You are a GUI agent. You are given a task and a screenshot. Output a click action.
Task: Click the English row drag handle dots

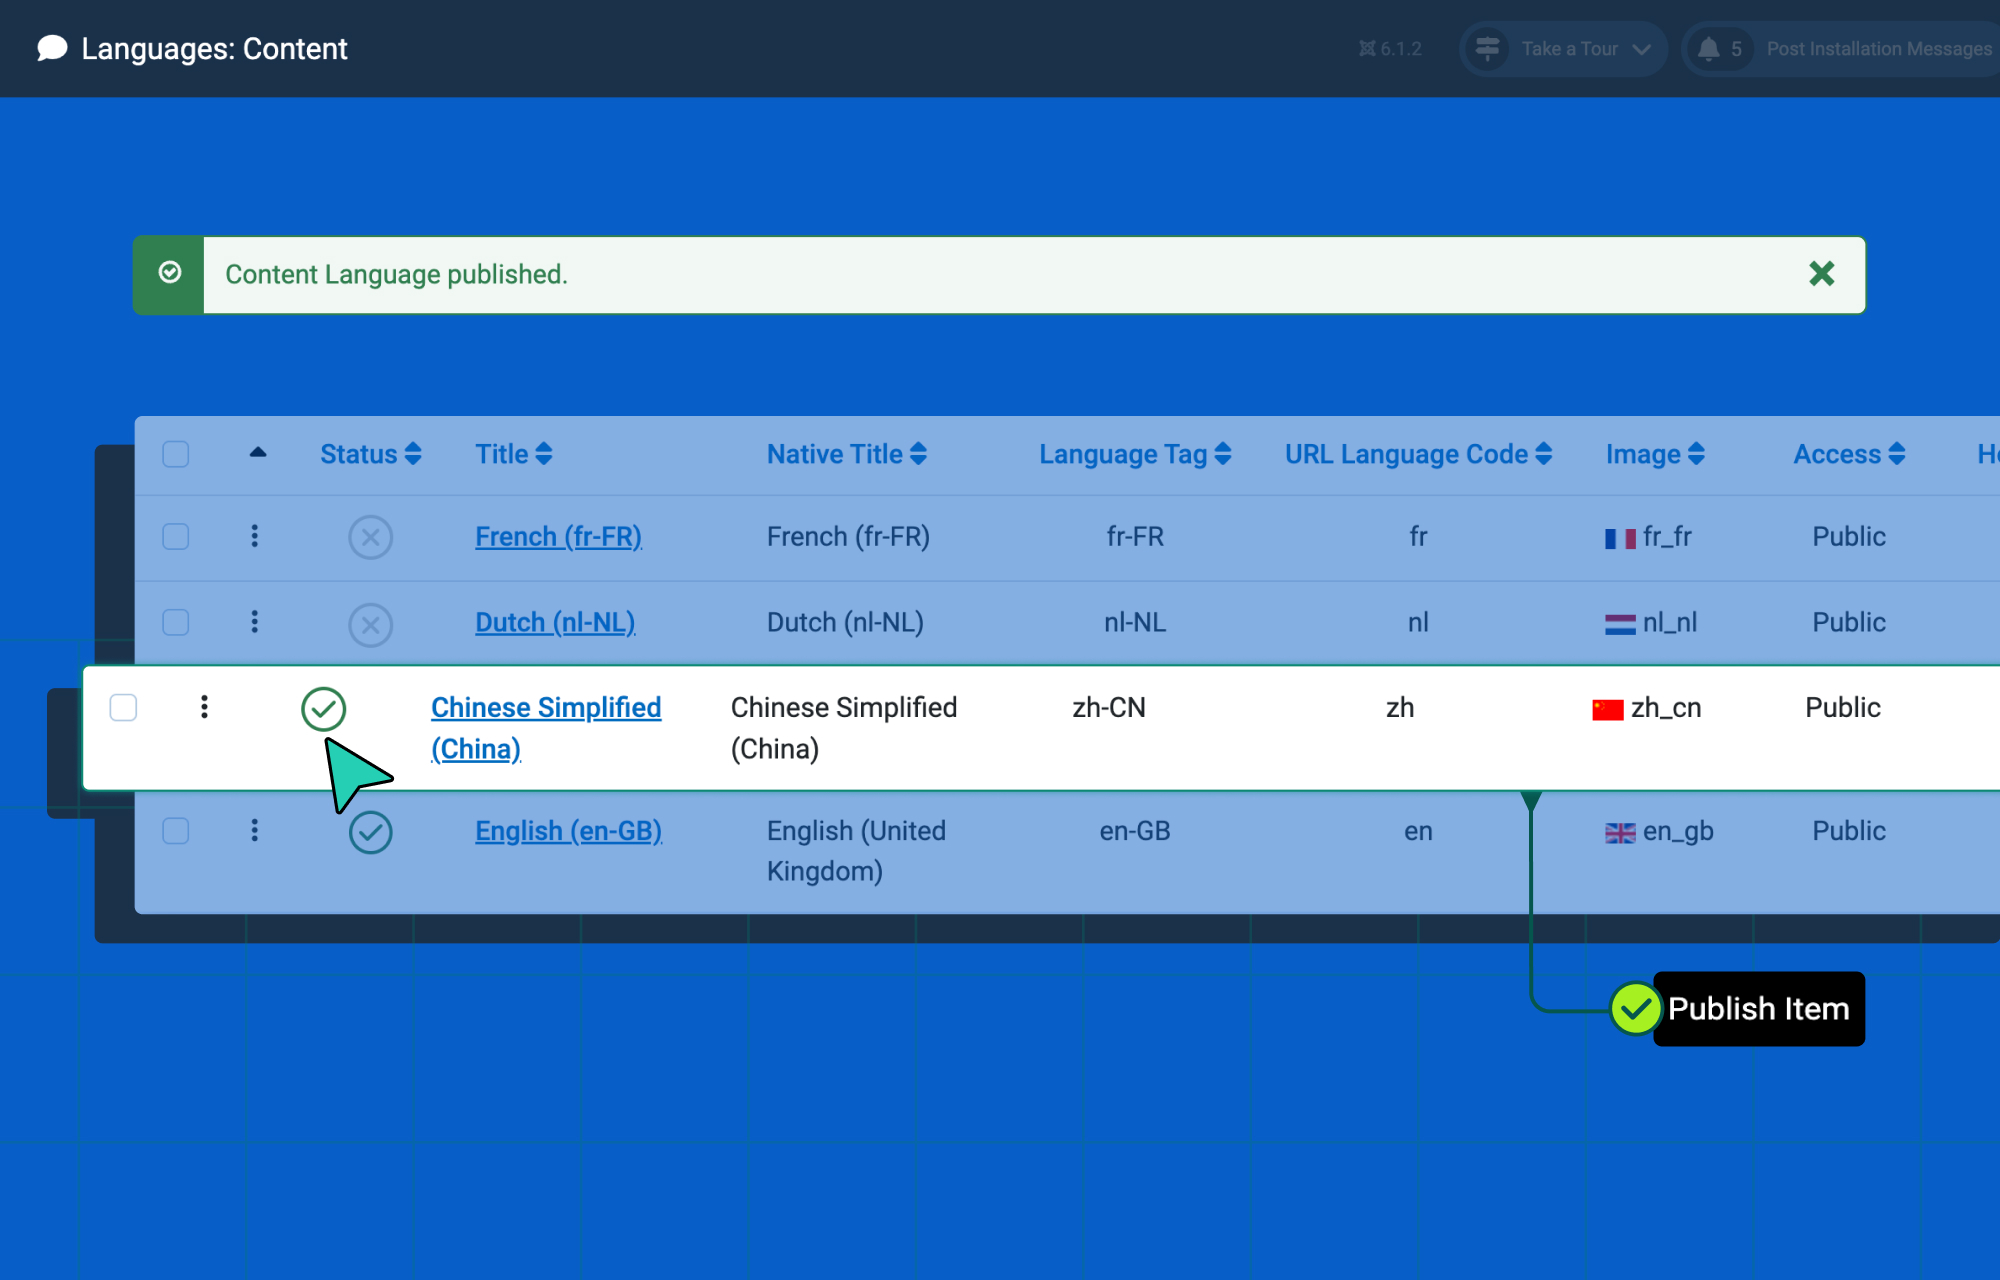click(x=255, y=830)
